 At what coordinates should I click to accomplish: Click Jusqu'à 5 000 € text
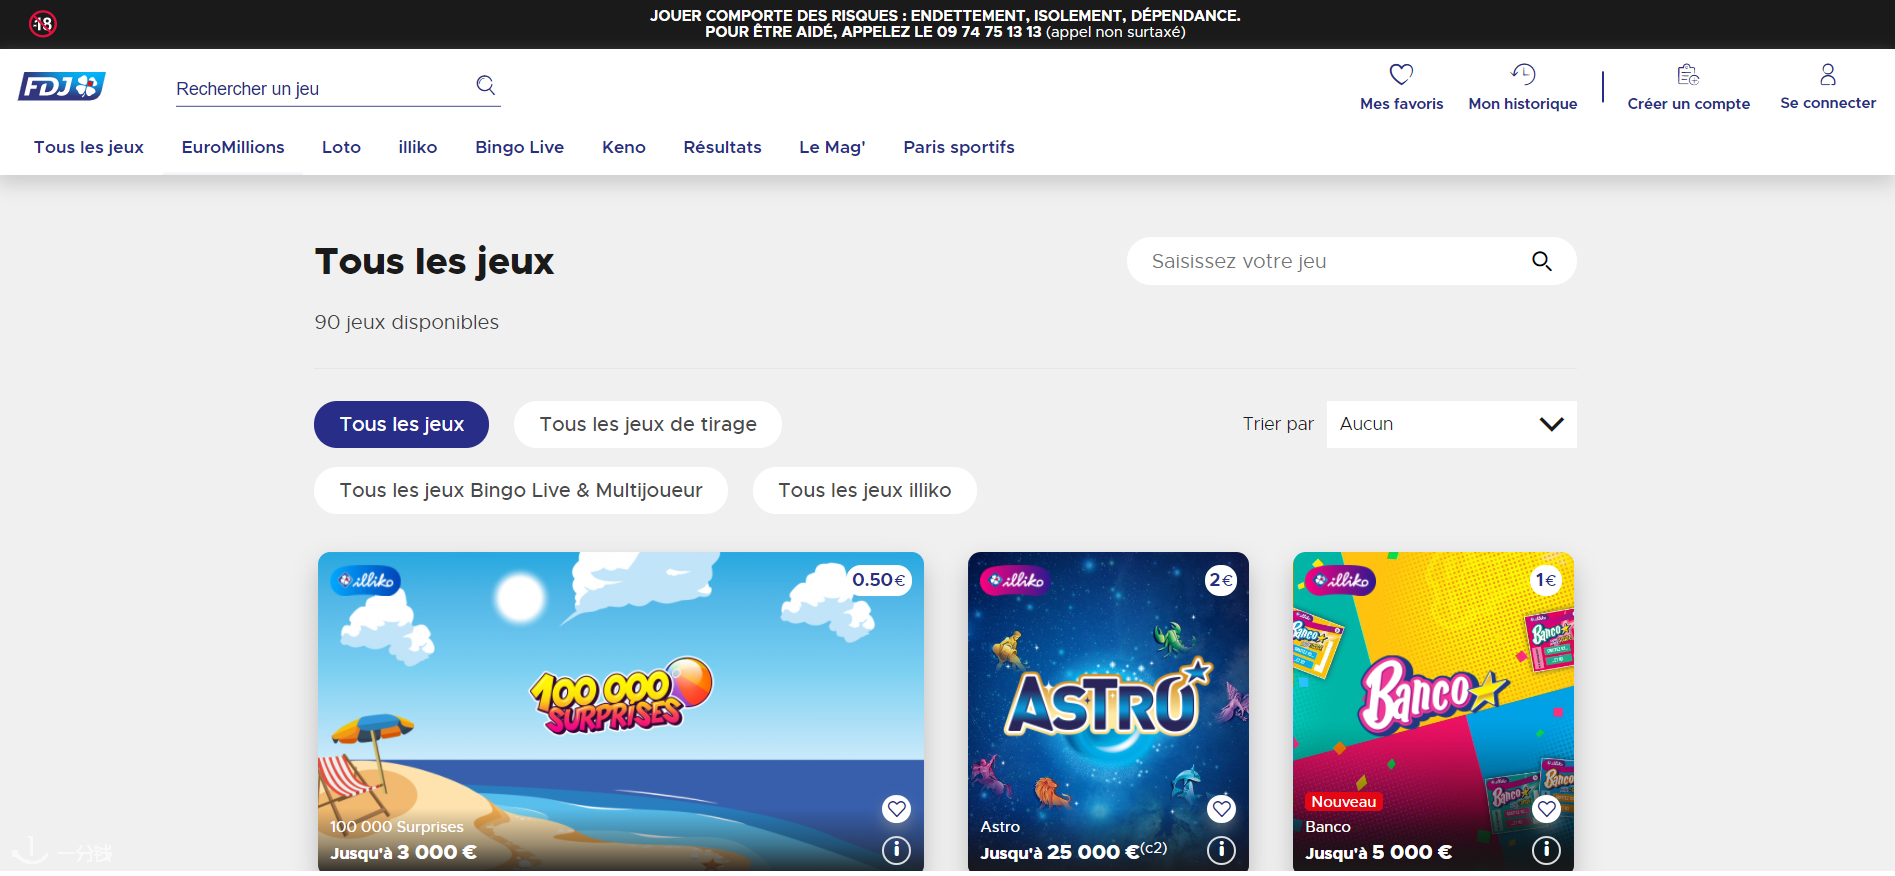pos(1378,852)
